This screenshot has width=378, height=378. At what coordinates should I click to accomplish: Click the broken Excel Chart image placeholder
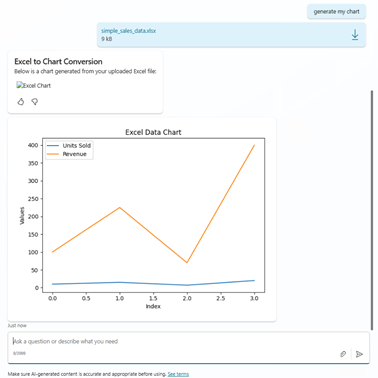pos(34,85)
